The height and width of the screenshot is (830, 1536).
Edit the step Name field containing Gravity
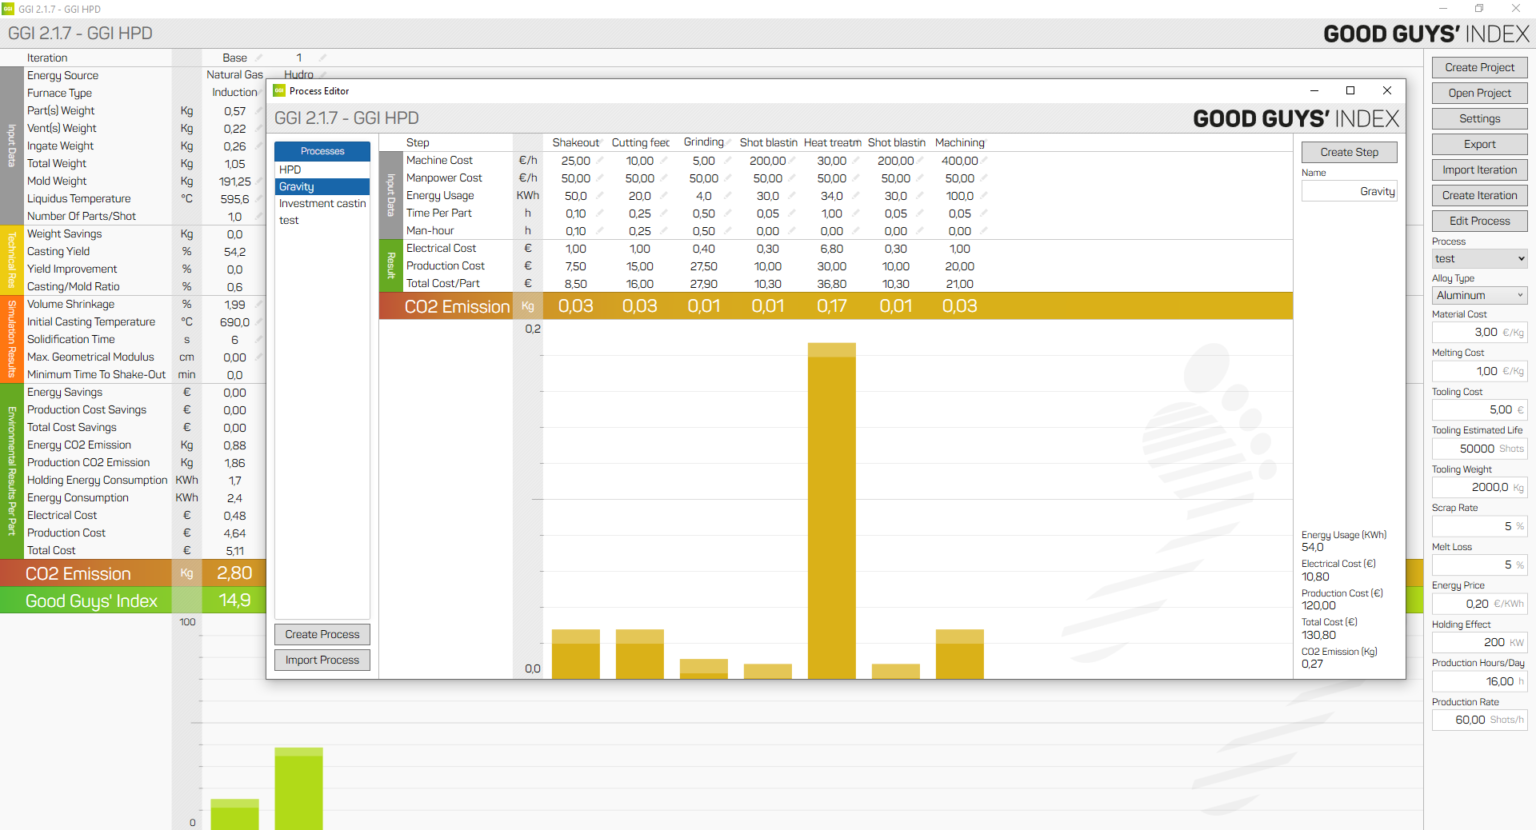click(1348, 191)
